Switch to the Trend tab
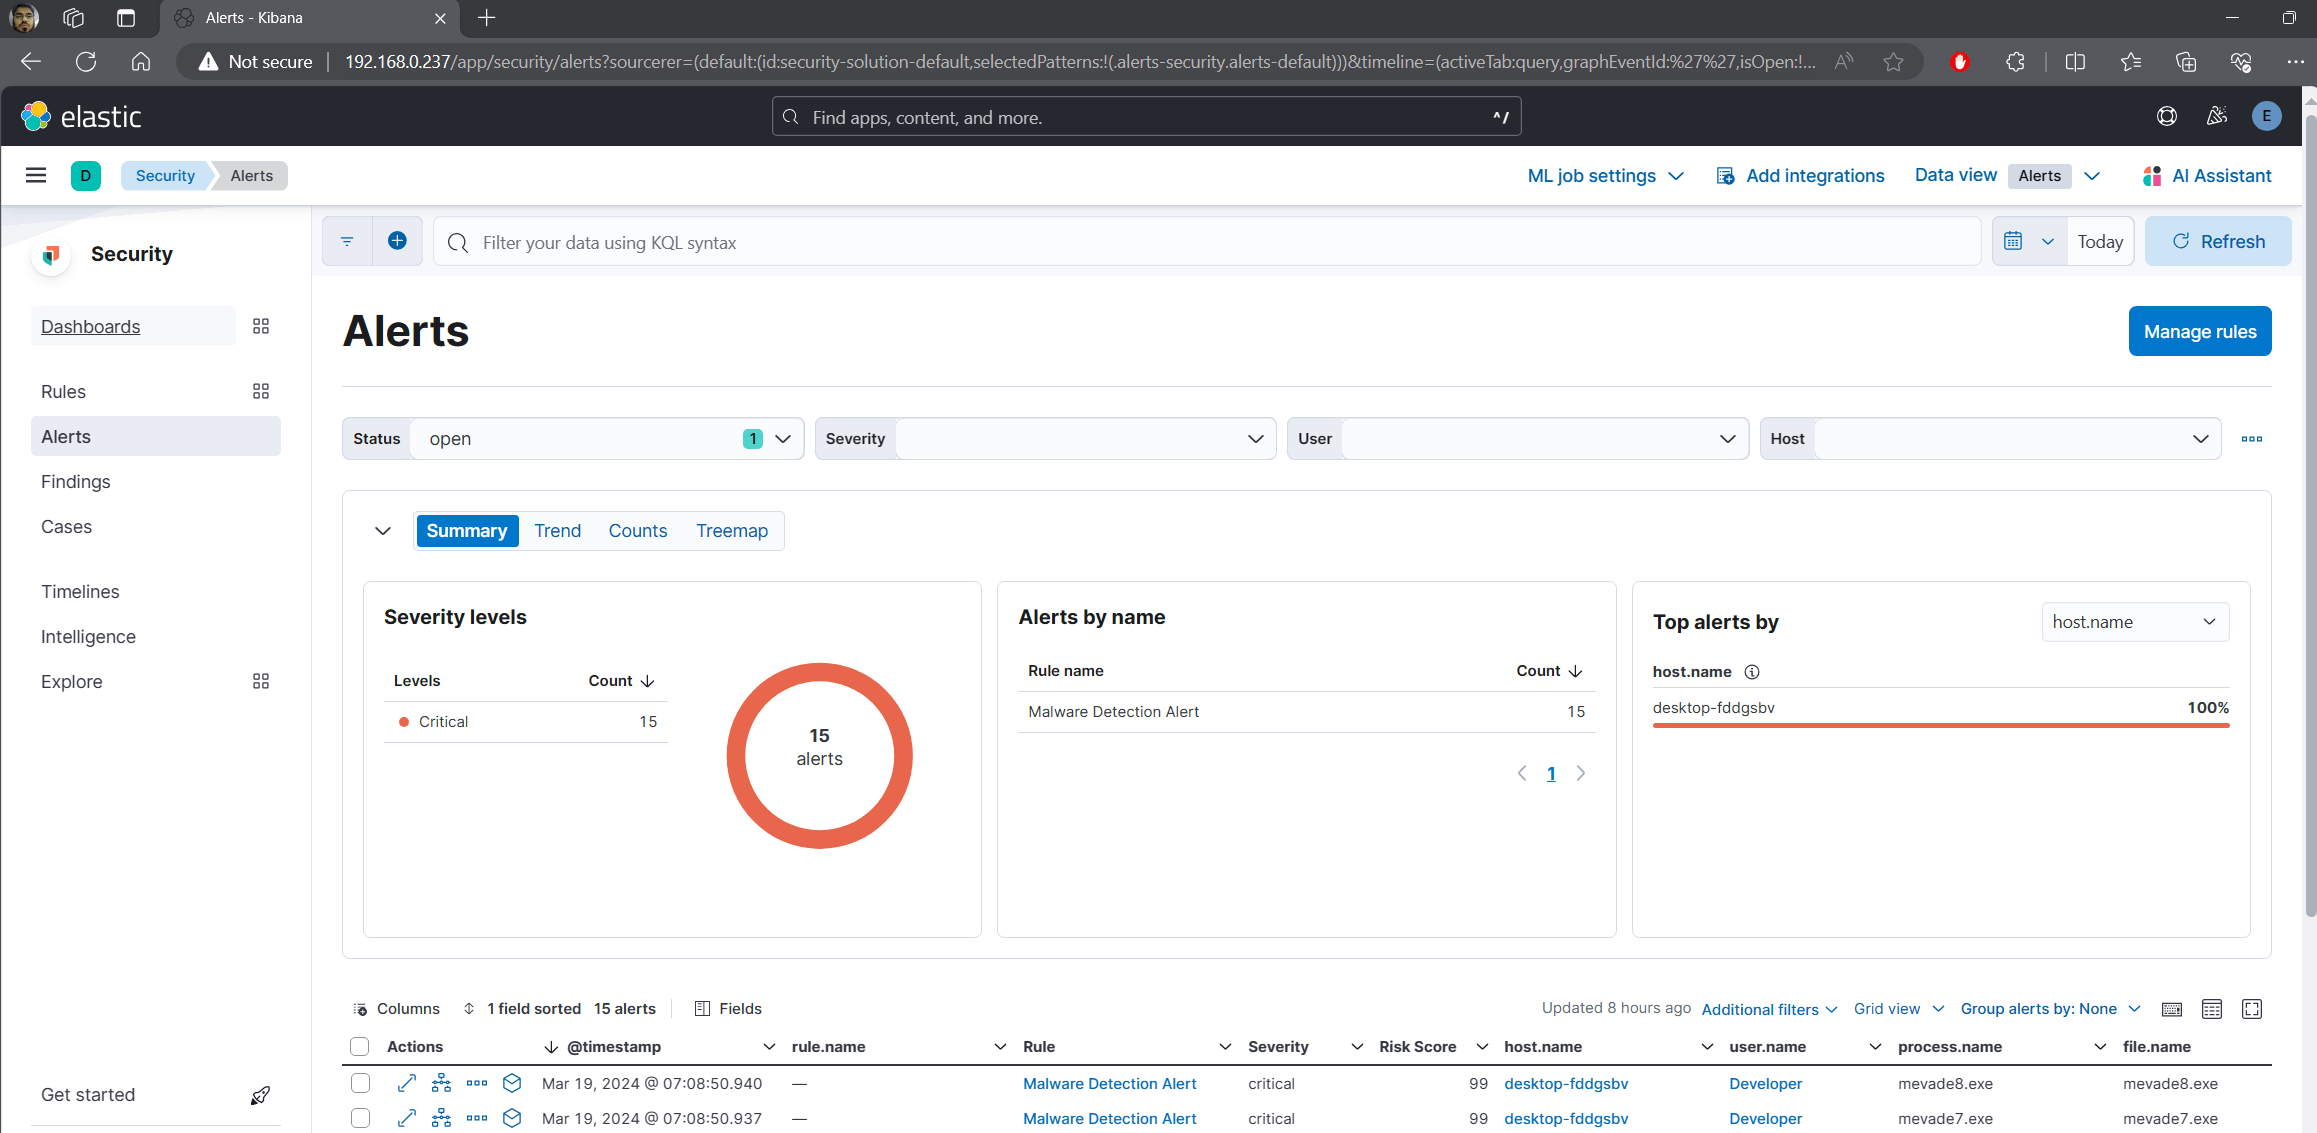Image resolution: width=2317 pixels, height=1133 pixels. click(x=557, y=531)
